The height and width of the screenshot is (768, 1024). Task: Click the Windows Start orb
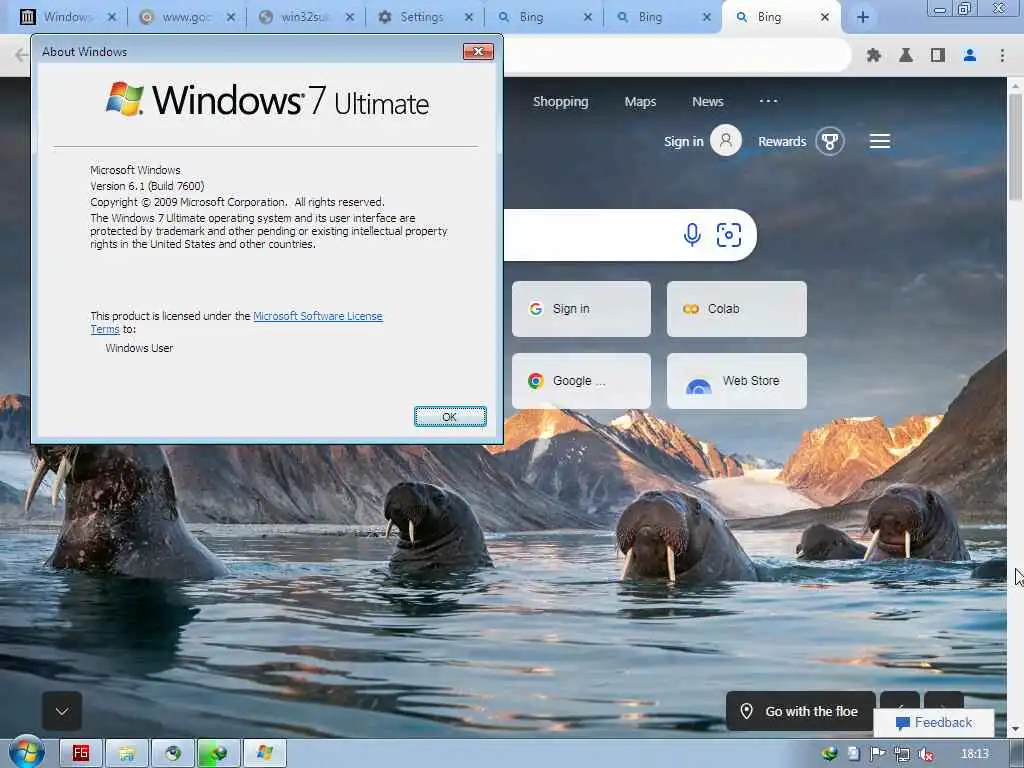point(26,752)
